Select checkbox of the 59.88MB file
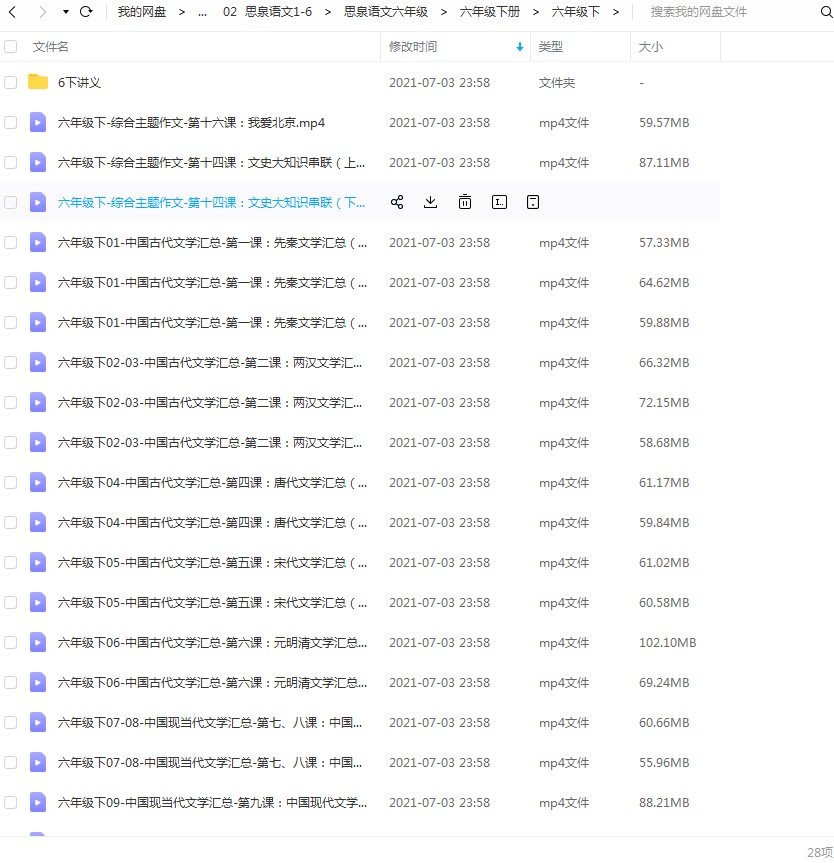Image resolution: width=834 pixels, height=863 pixels. click(10, 322)
